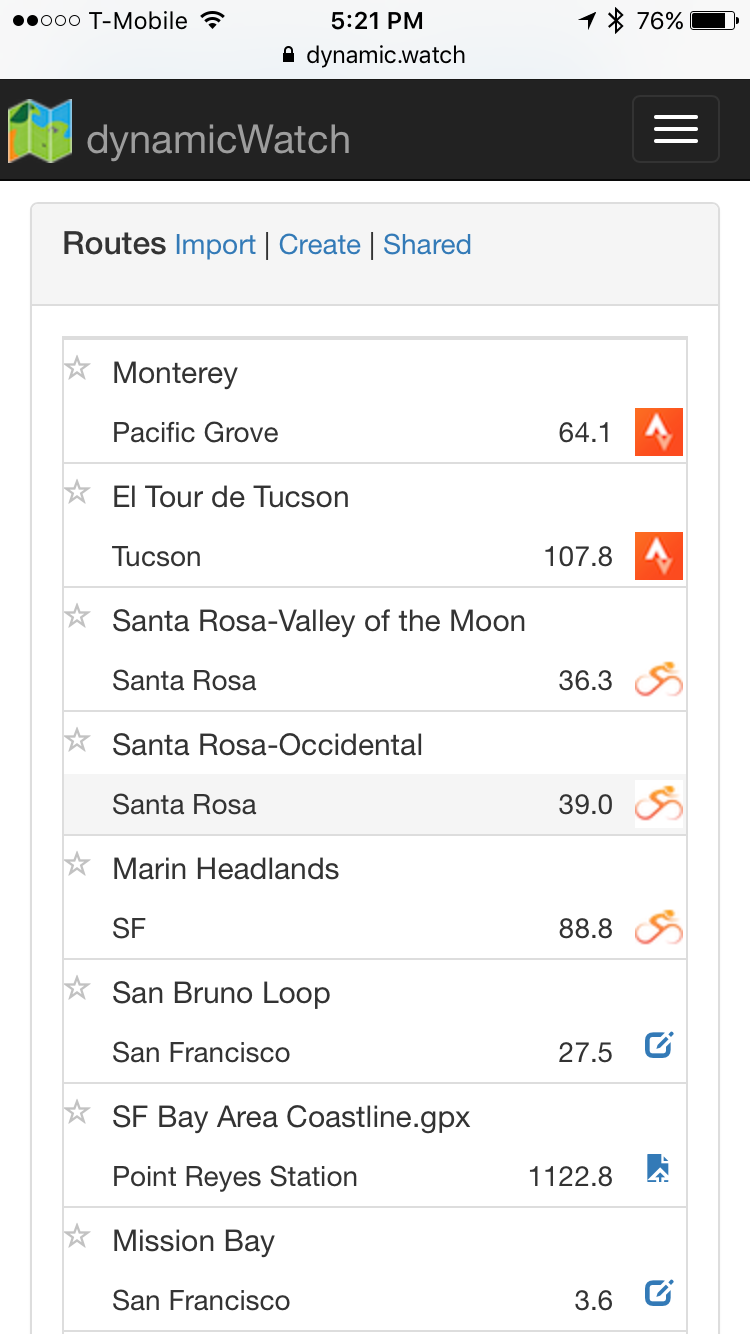Click the Strava icon on Monterey route
Viewport: 750px width, 1334px height.
pos(658,432)
